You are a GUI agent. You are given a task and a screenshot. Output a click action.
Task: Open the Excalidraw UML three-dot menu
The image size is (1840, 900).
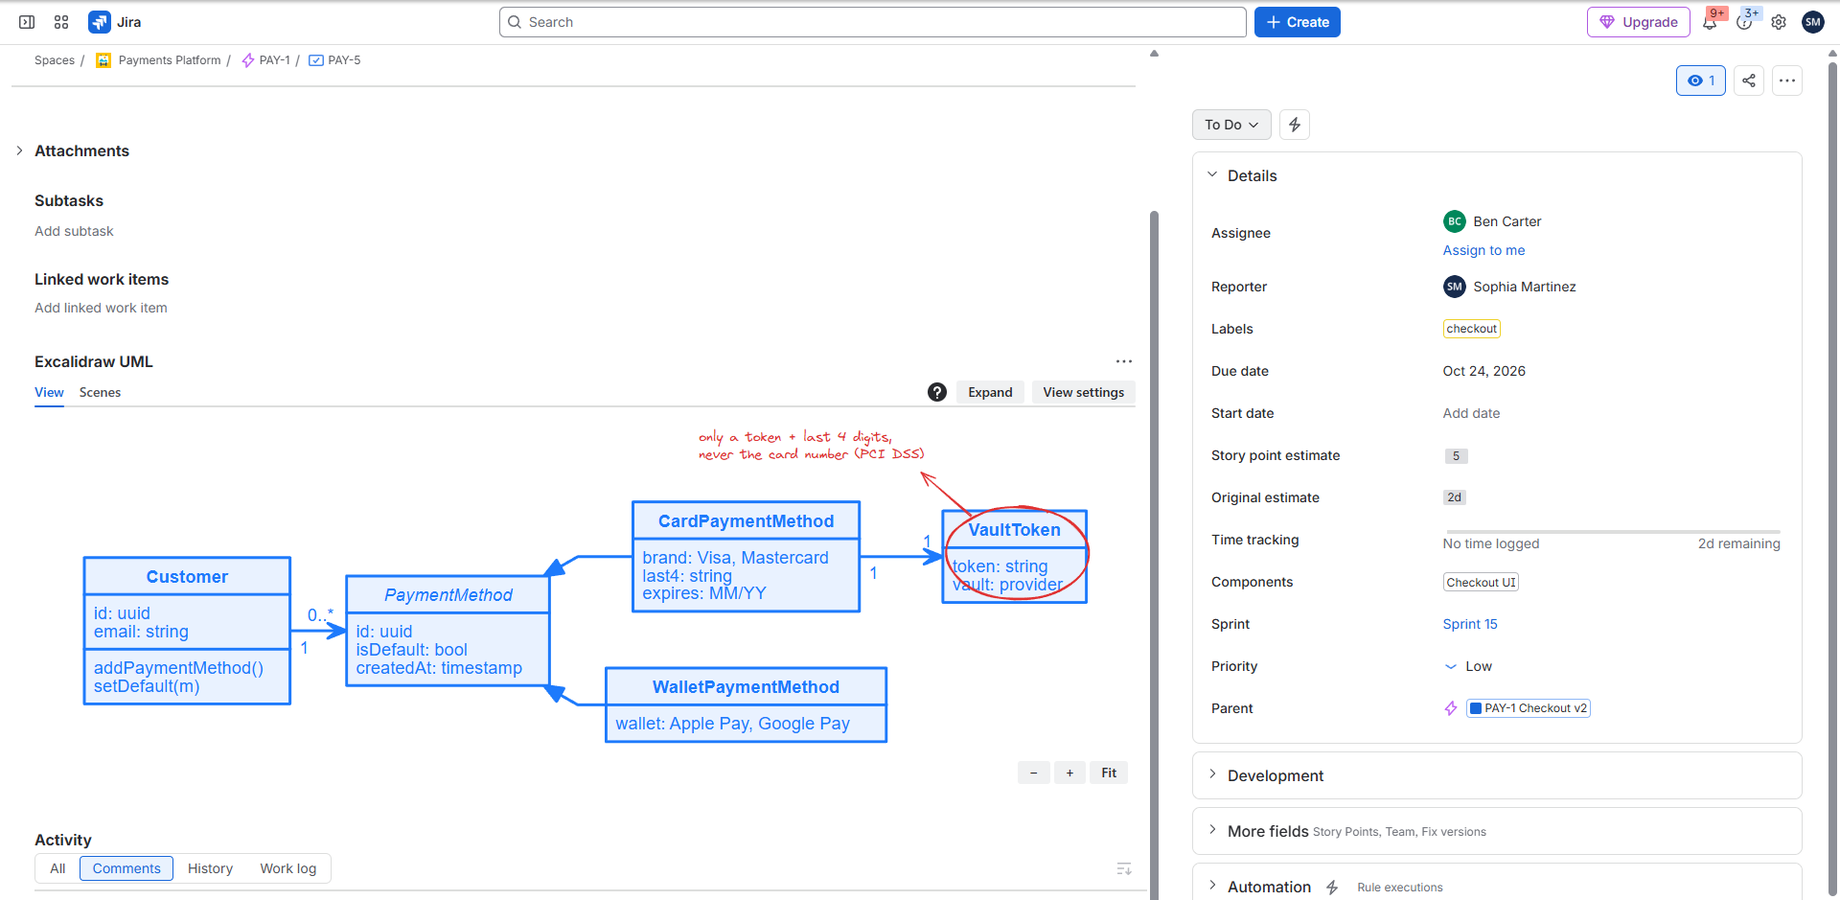tap(1124, 362)
